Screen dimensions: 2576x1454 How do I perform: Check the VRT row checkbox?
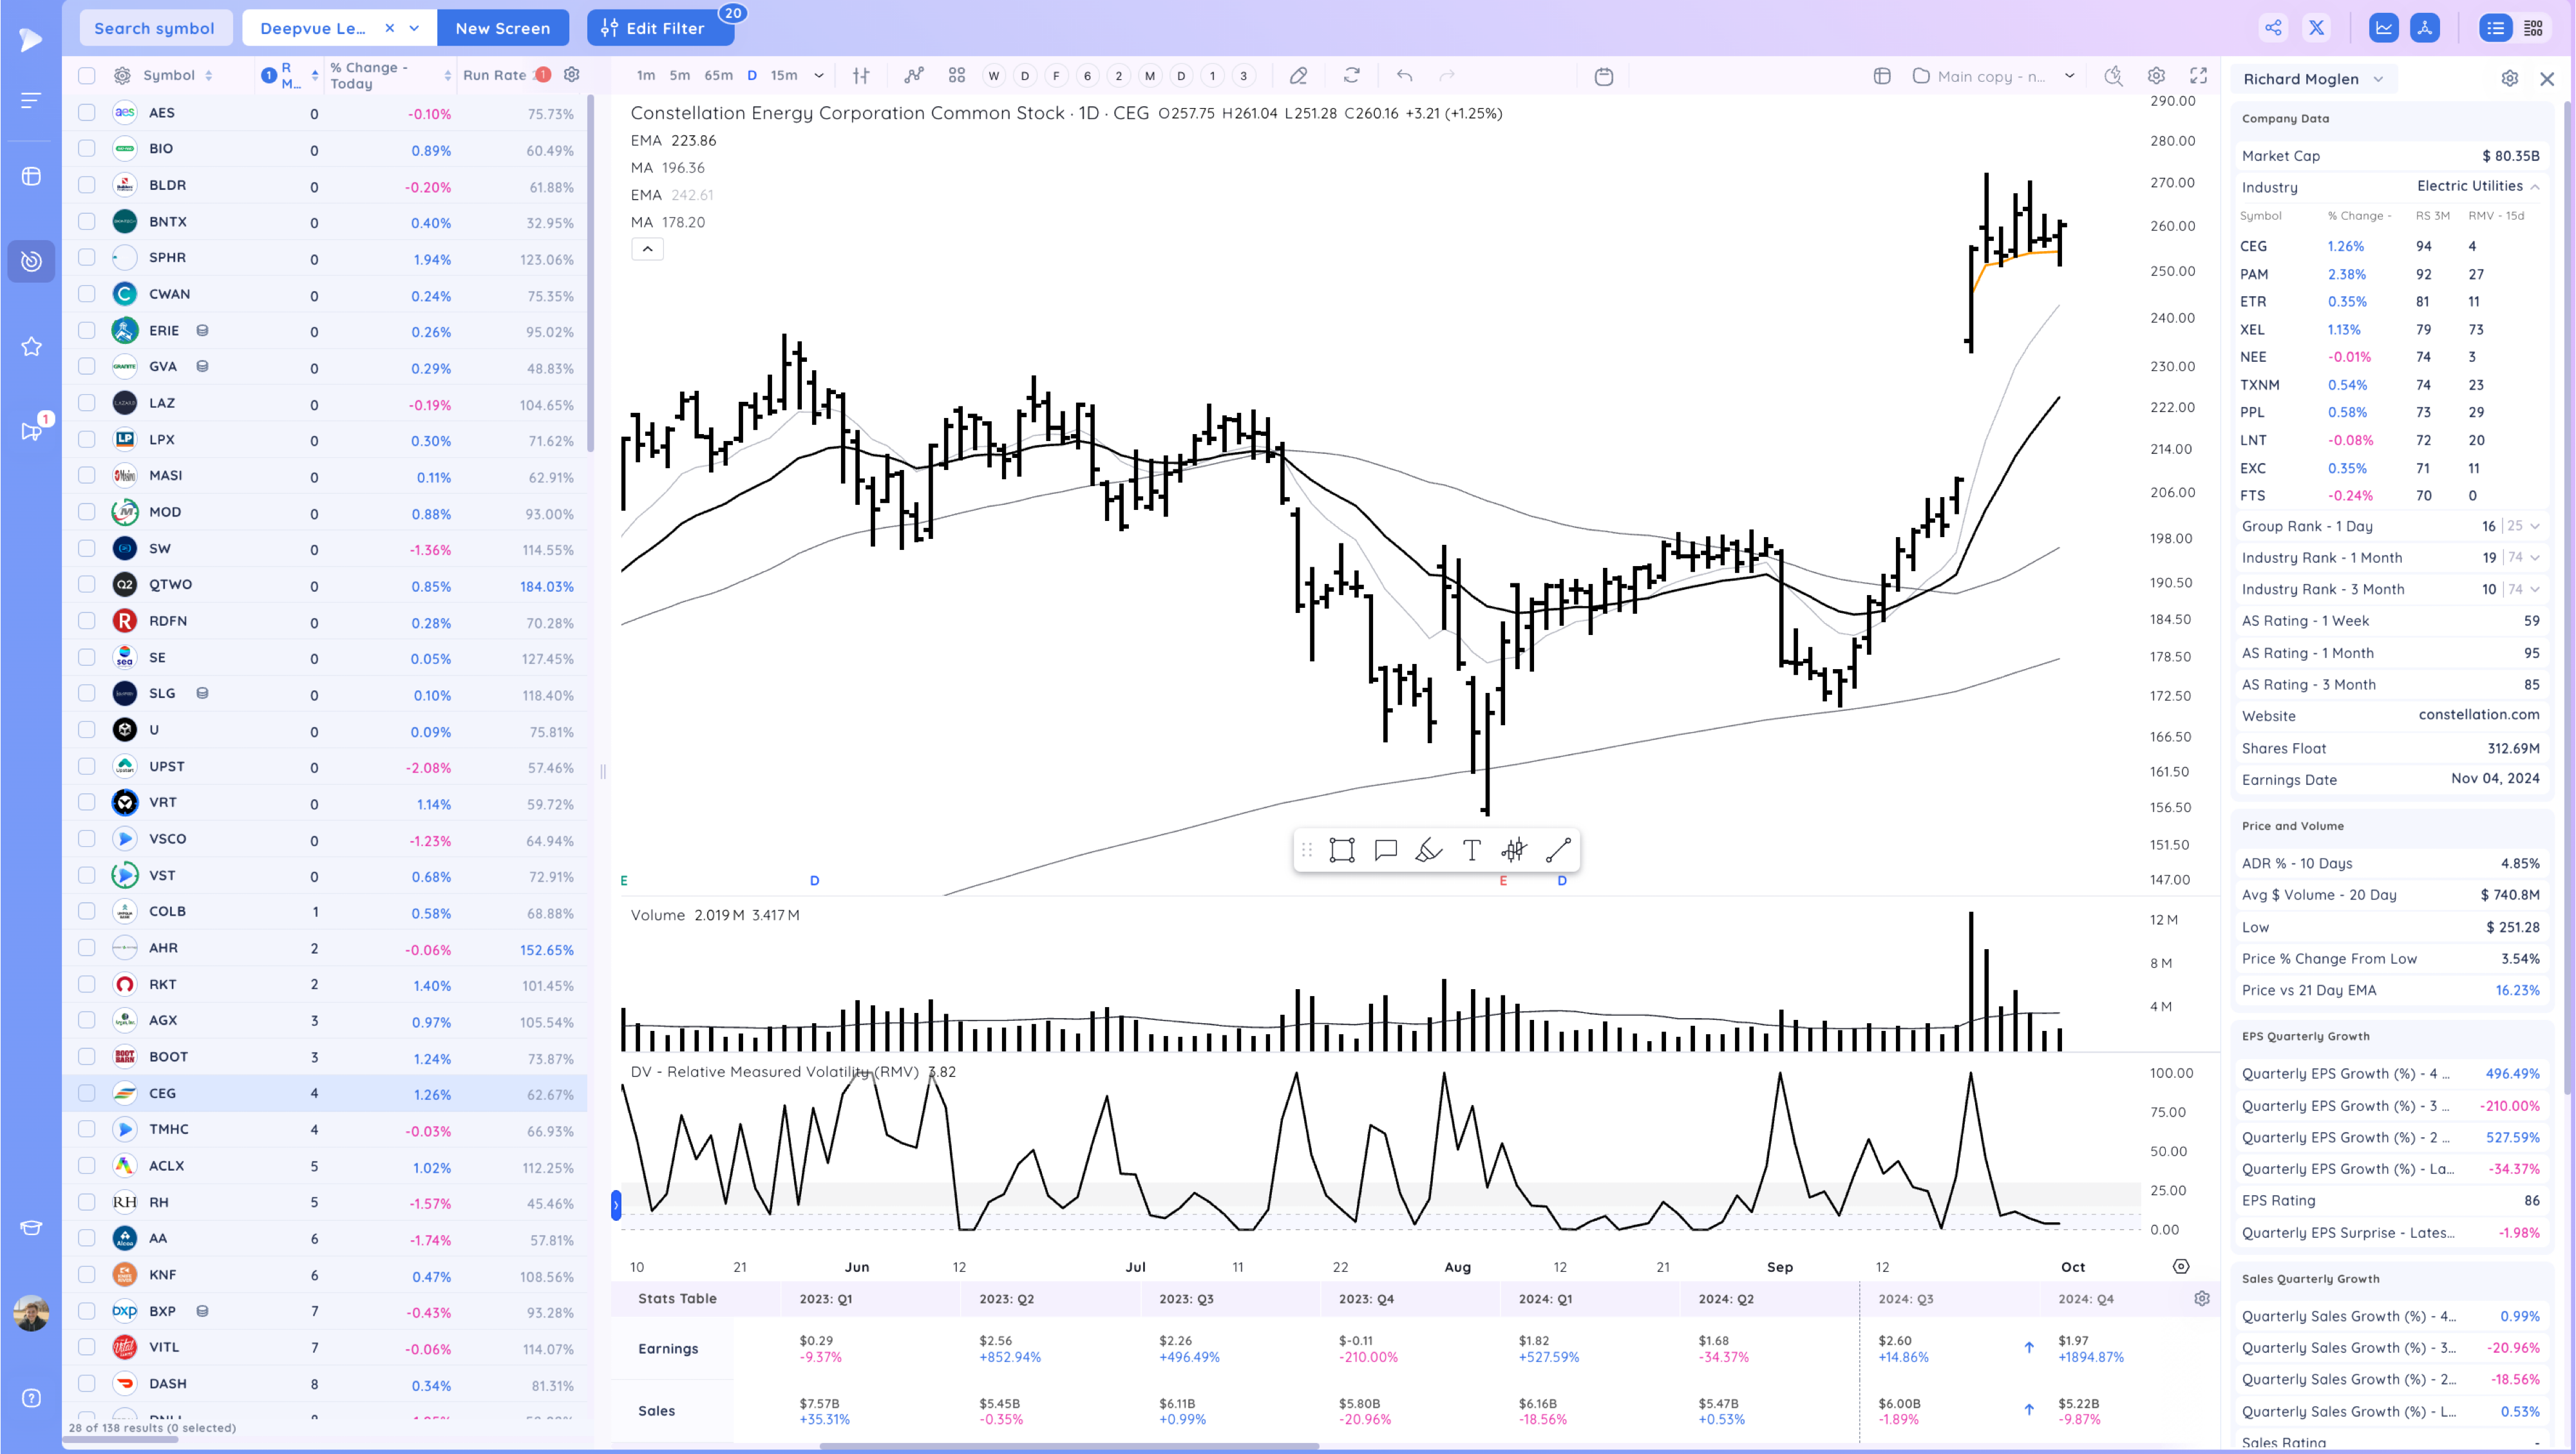[87, 802]
